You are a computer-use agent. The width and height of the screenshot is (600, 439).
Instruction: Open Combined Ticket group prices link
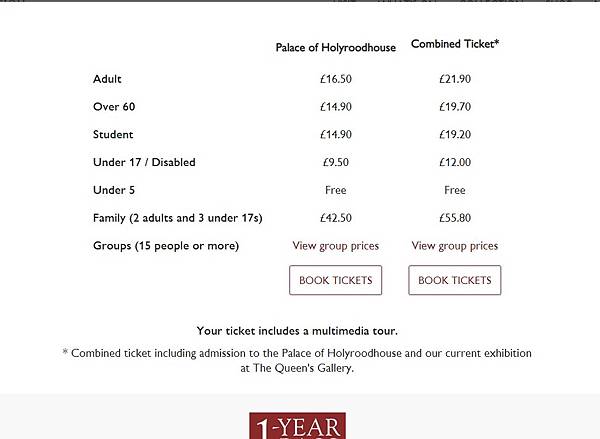[454, 245]
